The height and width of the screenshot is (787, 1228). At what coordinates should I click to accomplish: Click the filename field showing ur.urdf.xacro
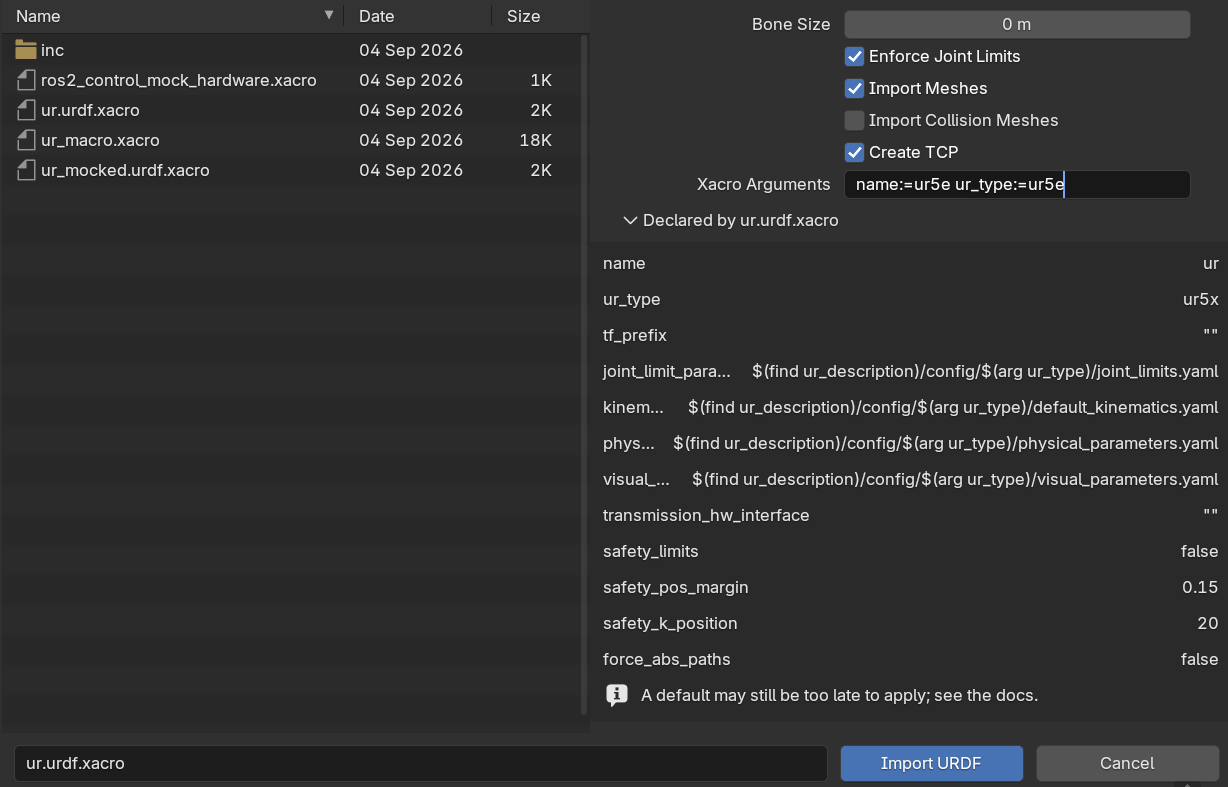pos(421,763)
